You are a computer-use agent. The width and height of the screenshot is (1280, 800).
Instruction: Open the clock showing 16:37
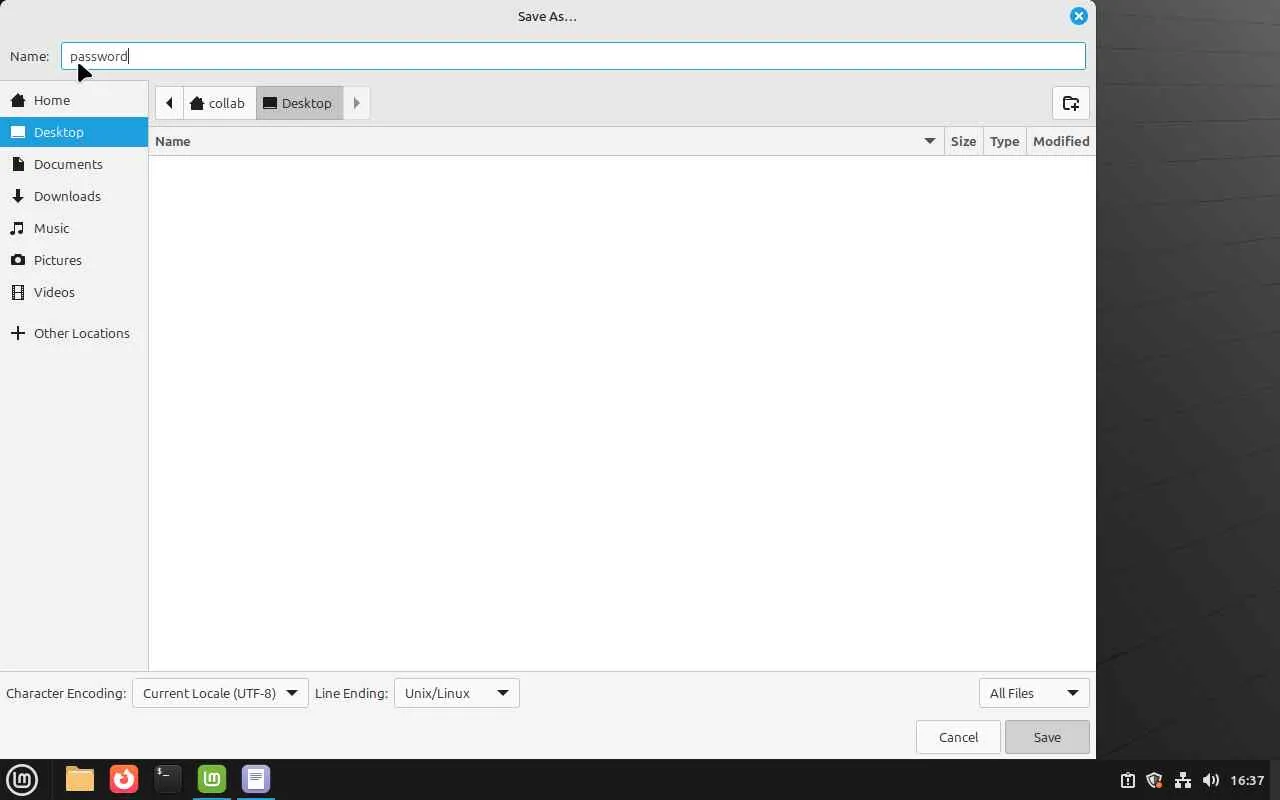[1247, 780]
